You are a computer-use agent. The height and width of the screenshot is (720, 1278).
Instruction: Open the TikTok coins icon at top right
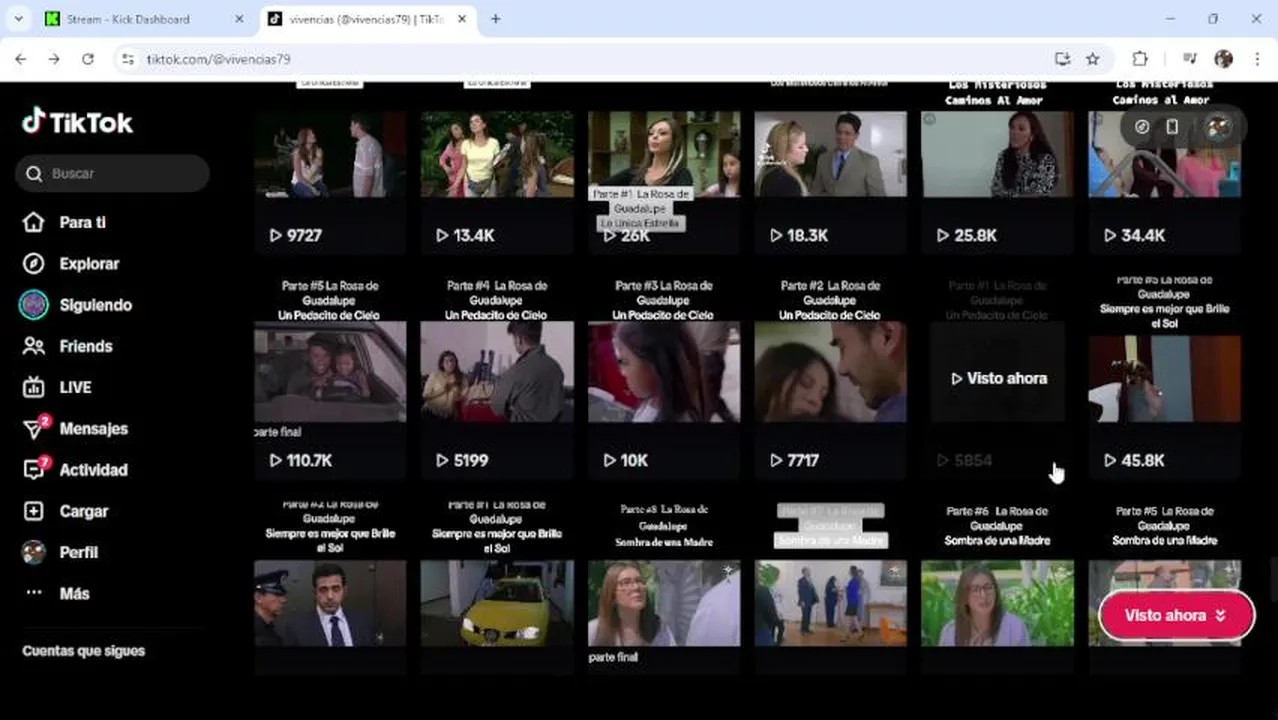[1142, 127]
